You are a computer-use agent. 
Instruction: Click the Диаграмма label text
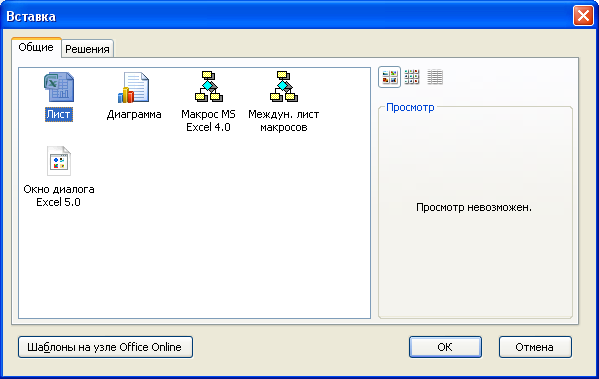point(134,114)
